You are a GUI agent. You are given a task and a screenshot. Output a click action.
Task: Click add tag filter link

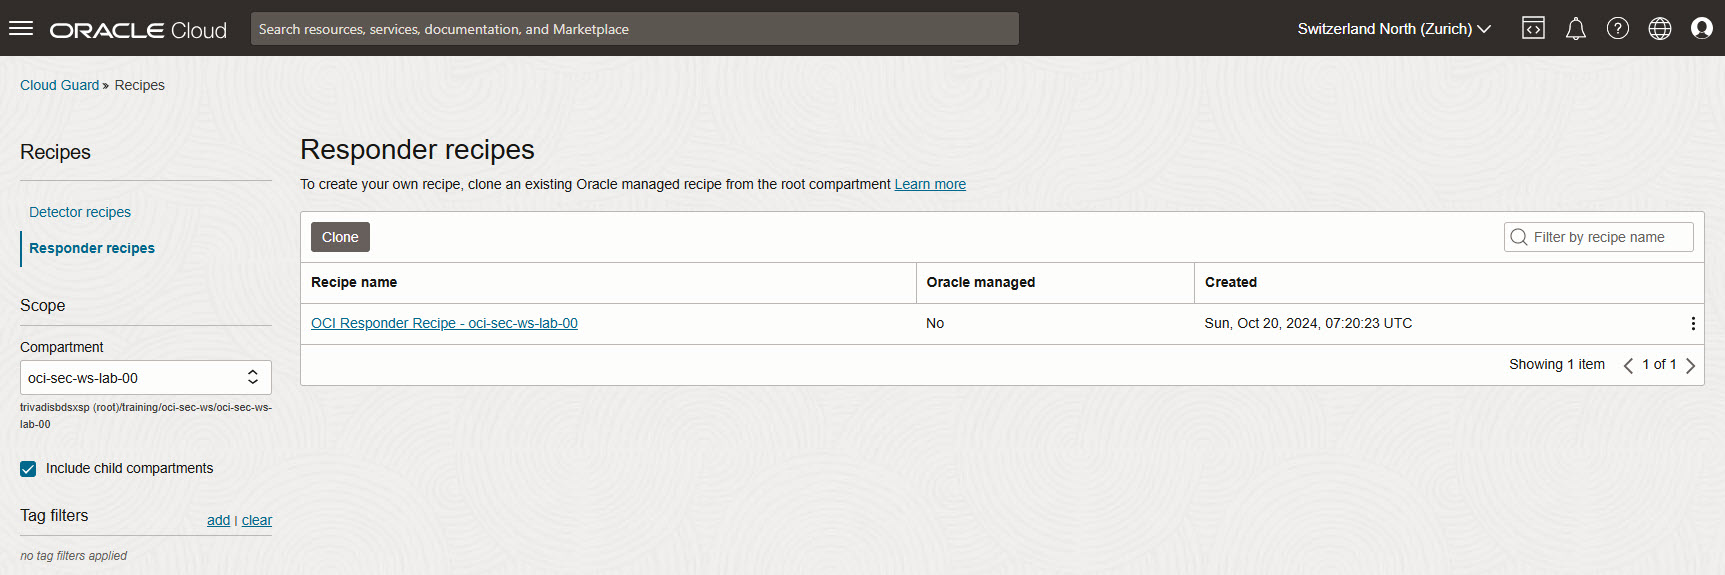tap(218, 520)
